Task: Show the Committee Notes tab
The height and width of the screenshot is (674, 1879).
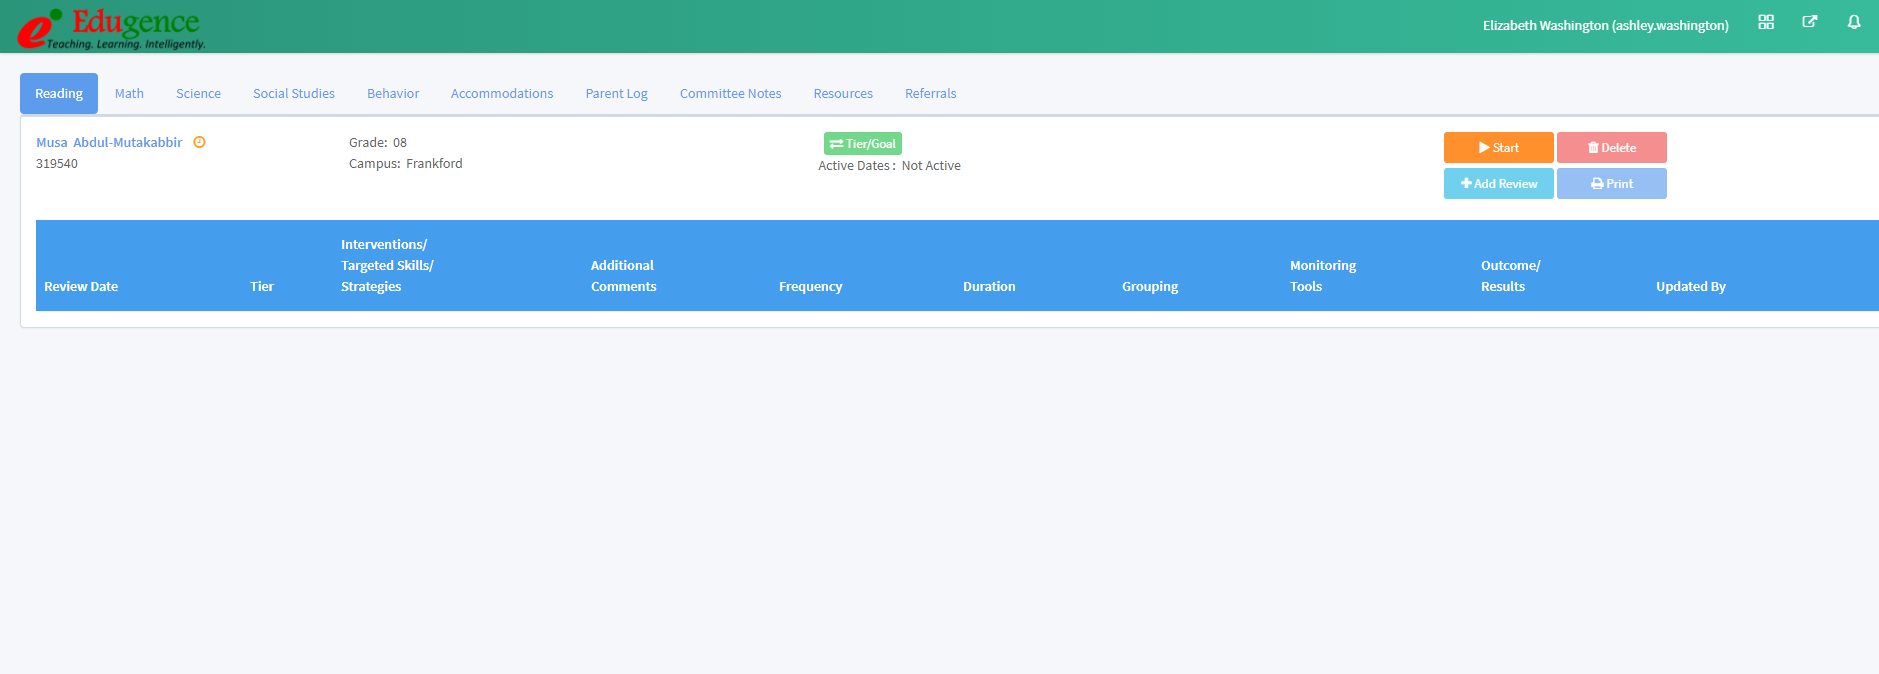Action: click(x=730, y=94)
